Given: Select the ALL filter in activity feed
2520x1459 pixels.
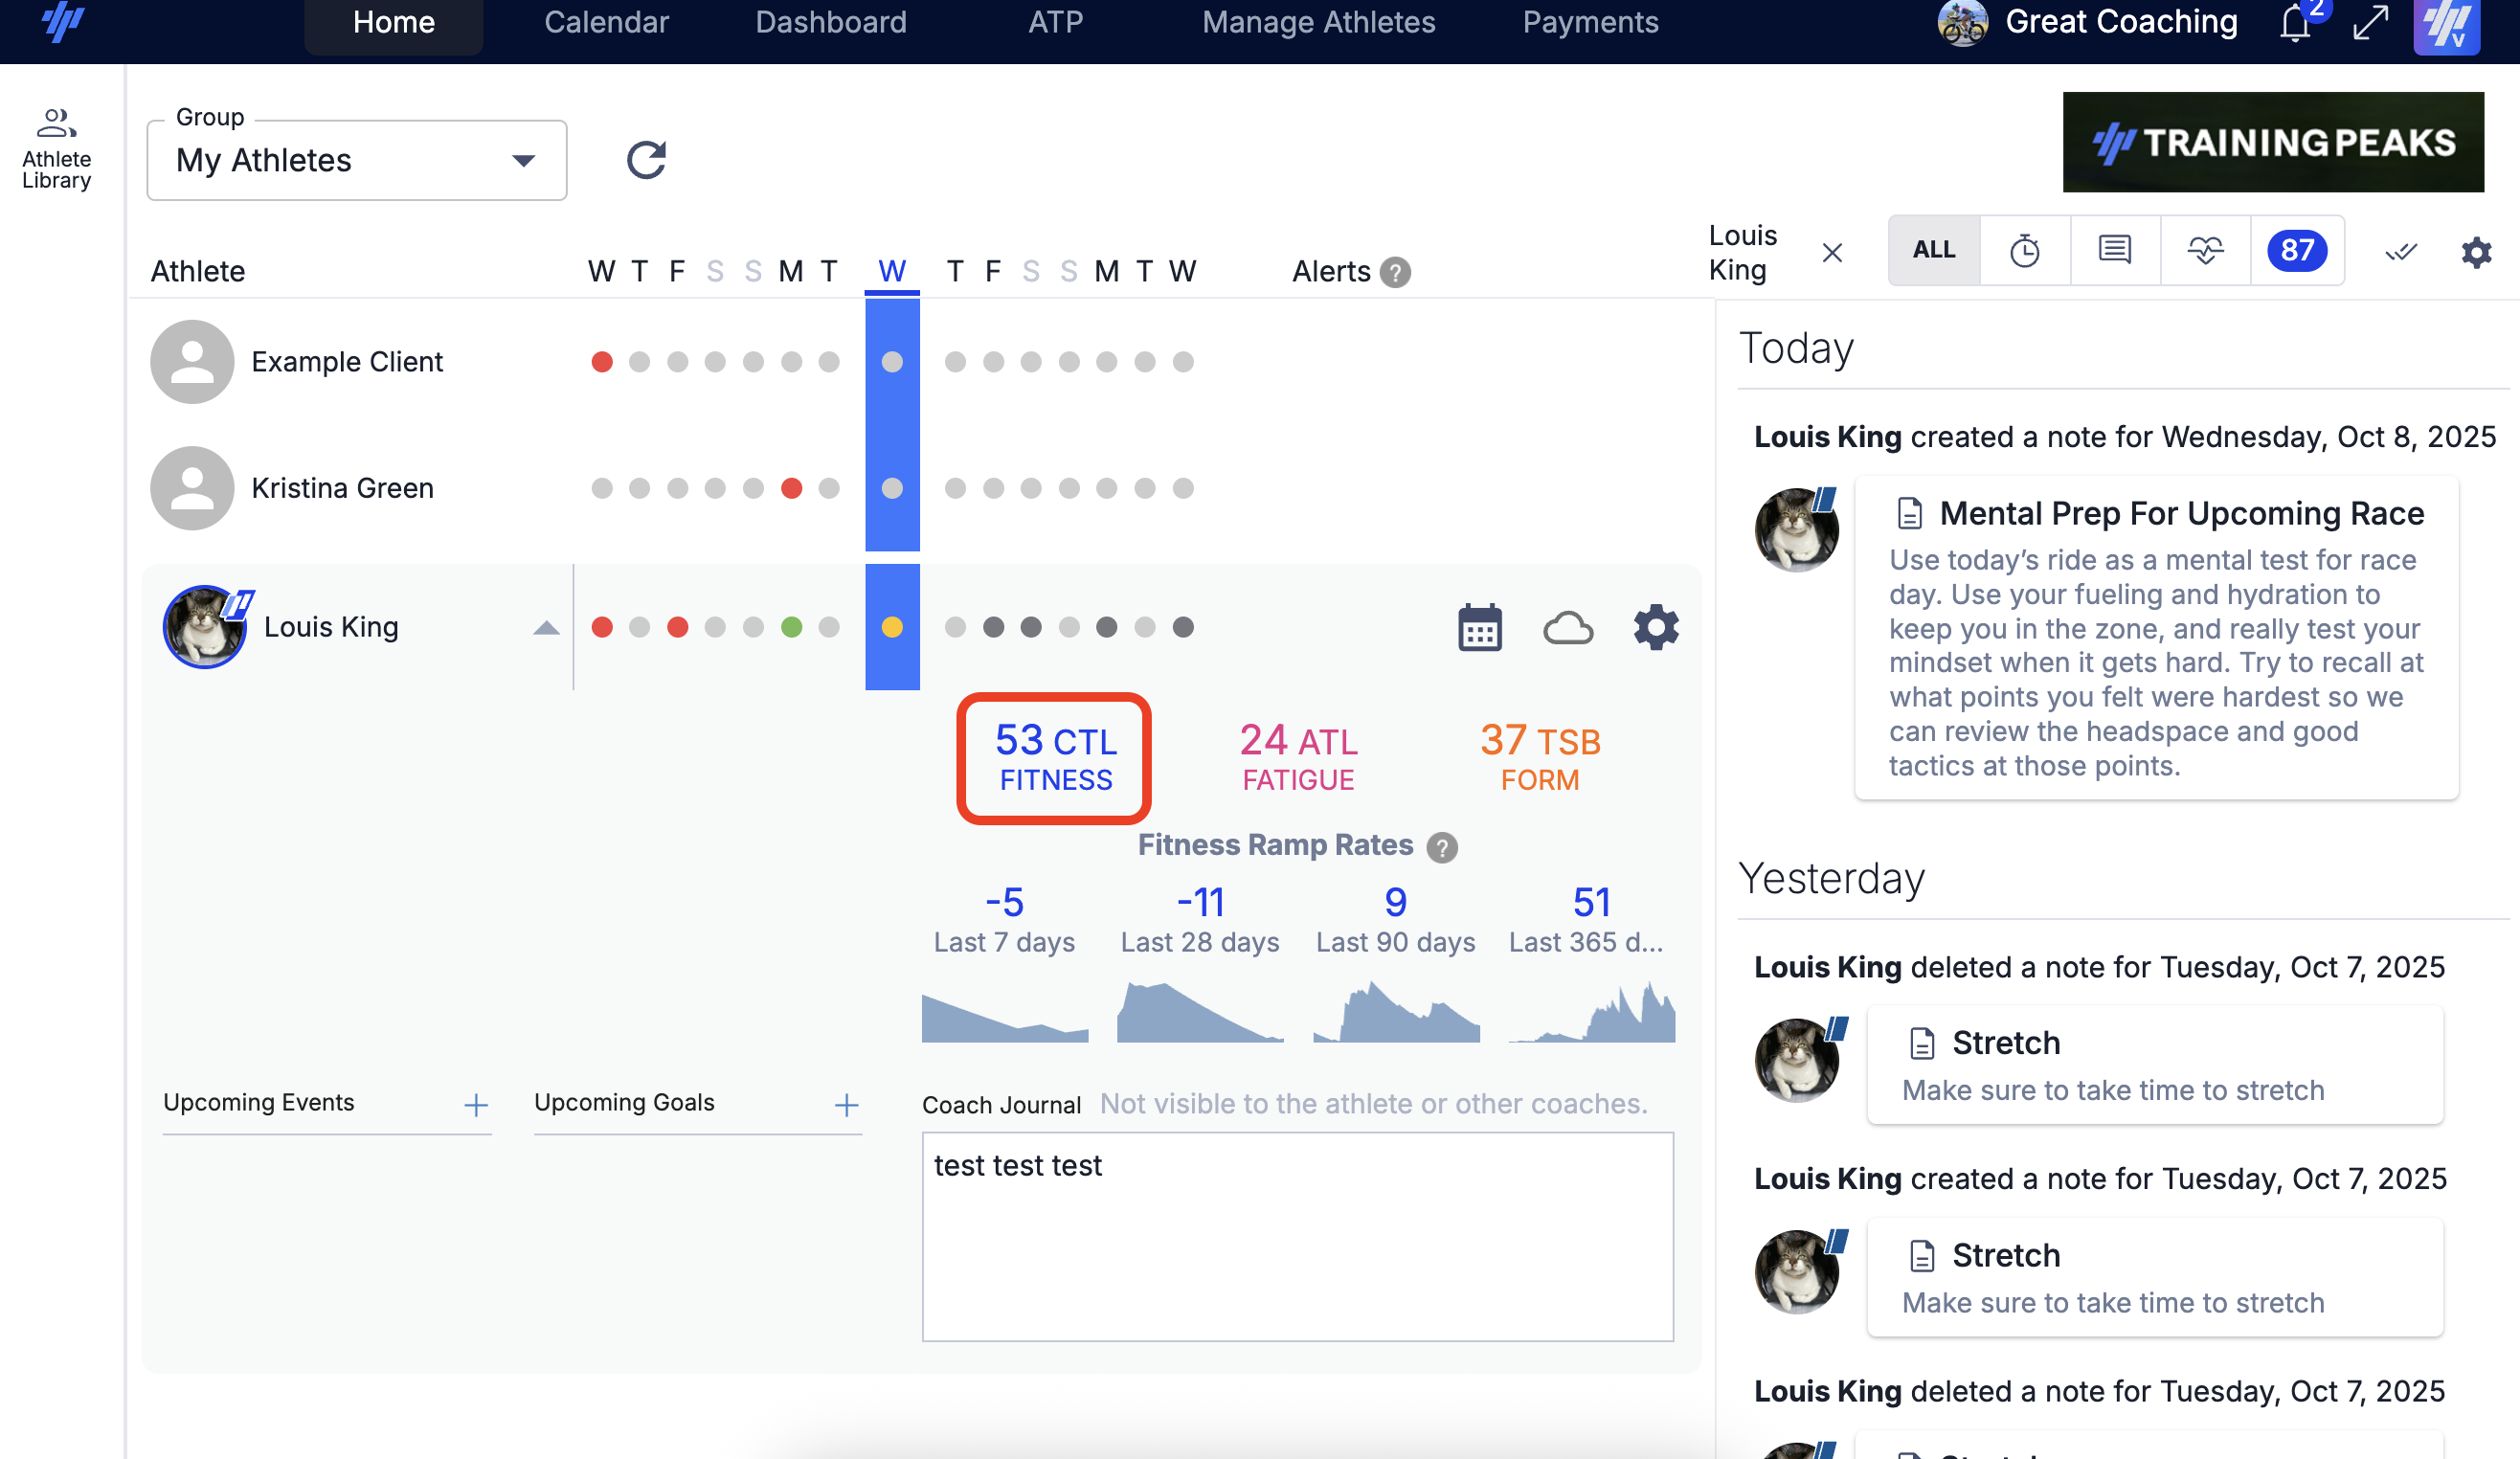Looking at the screenshot, I should tap(1933, 250).
